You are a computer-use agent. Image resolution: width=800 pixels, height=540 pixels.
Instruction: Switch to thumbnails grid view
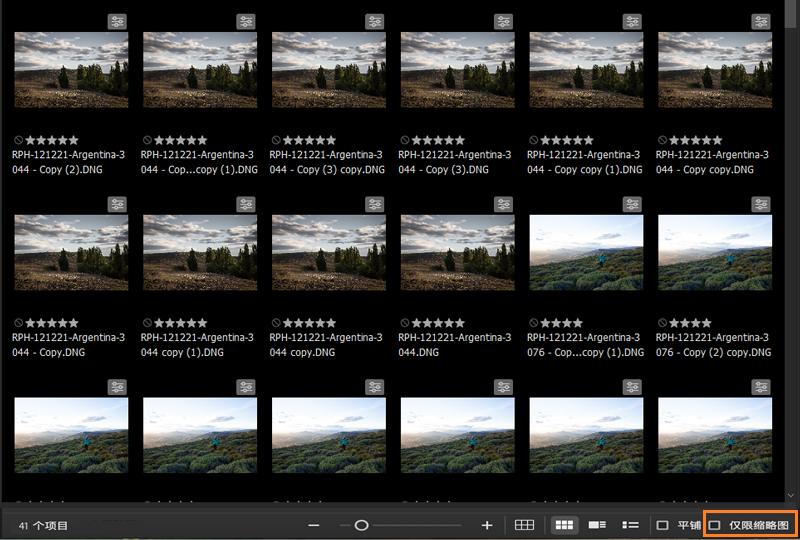pos(564,525)
